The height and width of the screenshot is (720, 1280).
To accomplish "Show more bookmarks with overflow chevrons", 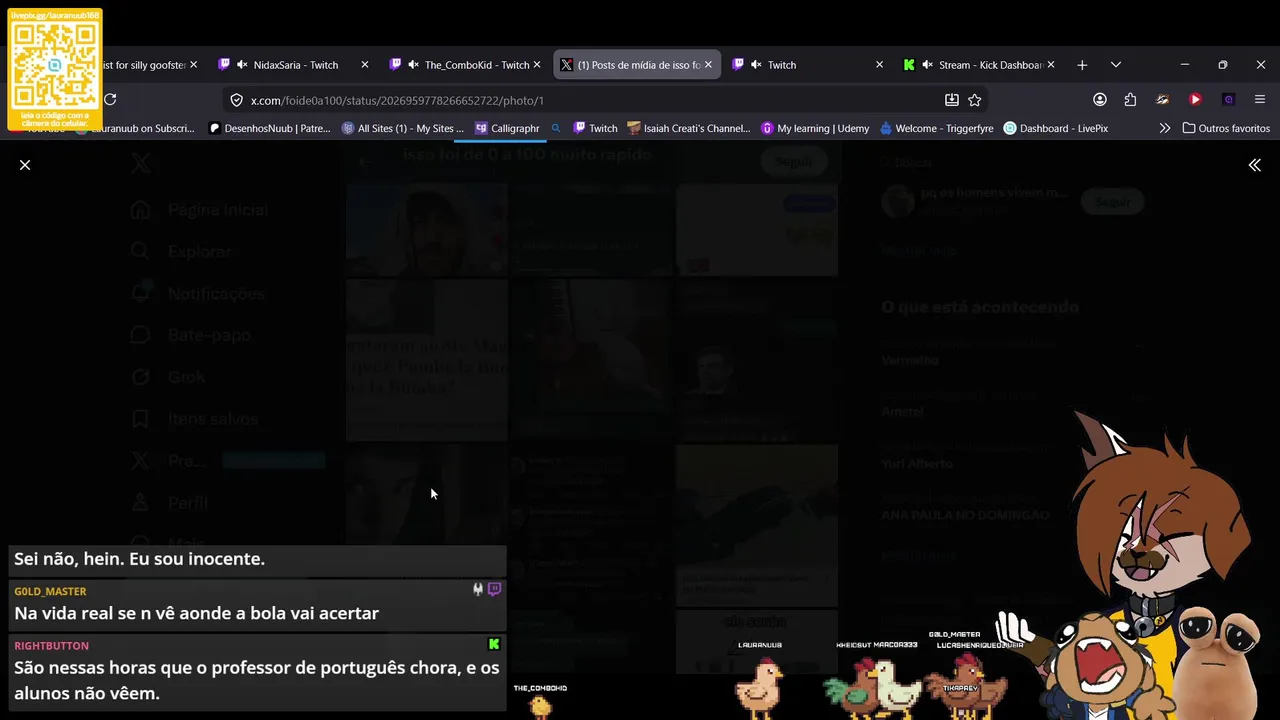I will tap(1164, 128).
